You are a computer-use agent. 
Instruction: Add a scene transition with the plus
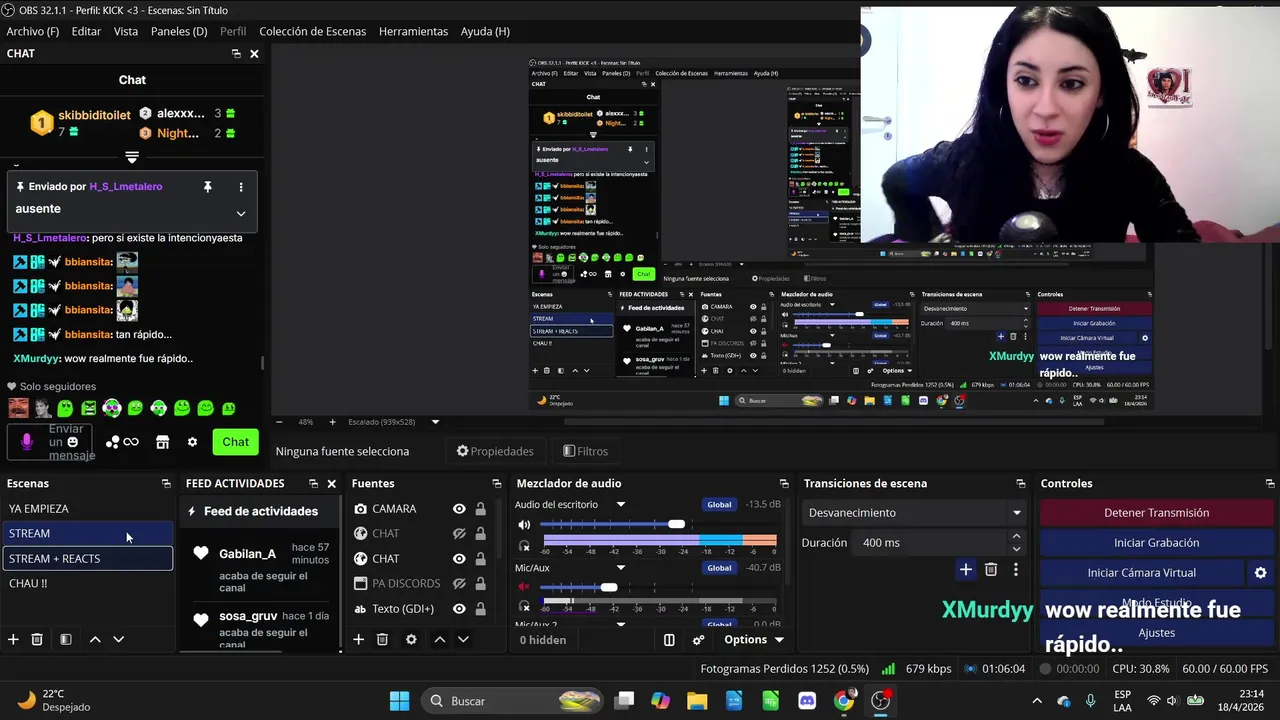pos(965,569)
